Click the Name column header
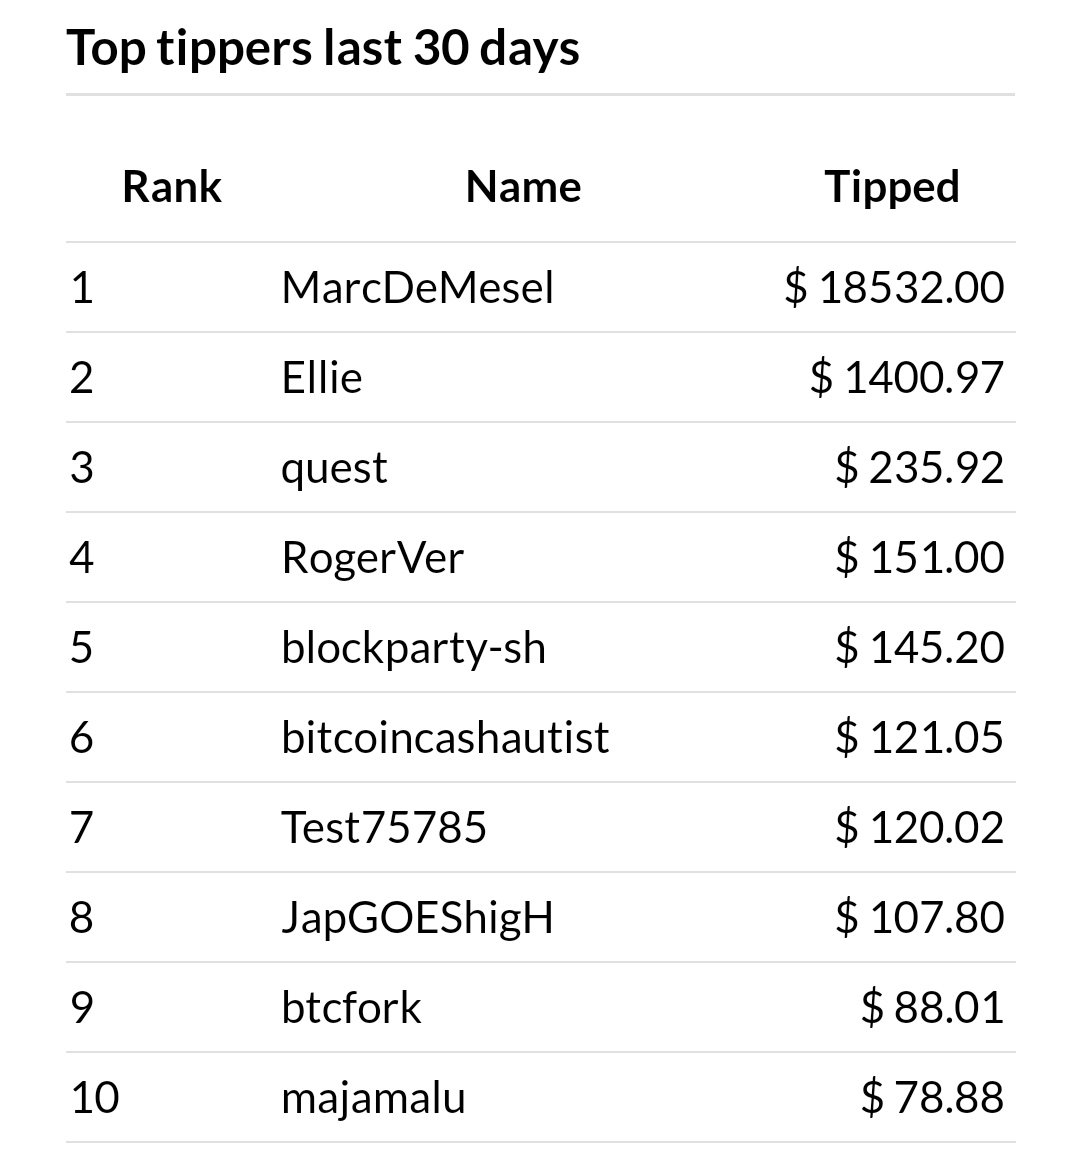The width and height of the screenshot is (1080, 1158). 523,186
